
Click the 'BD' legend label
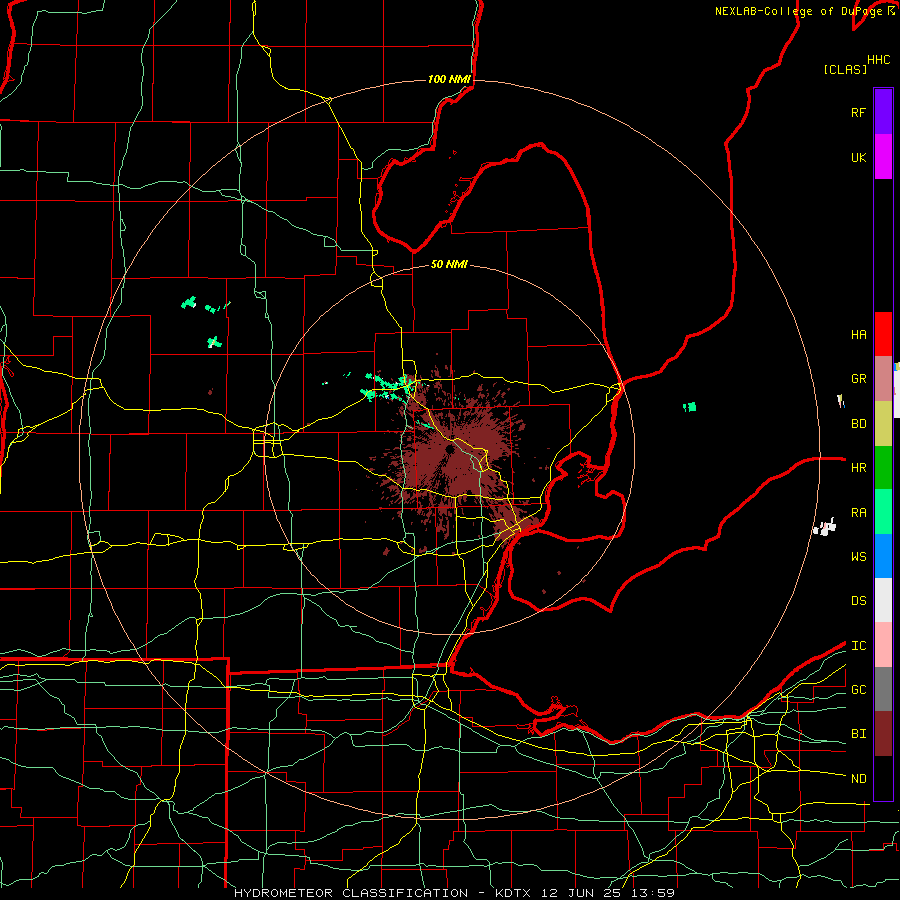click(x=858, y=424)
